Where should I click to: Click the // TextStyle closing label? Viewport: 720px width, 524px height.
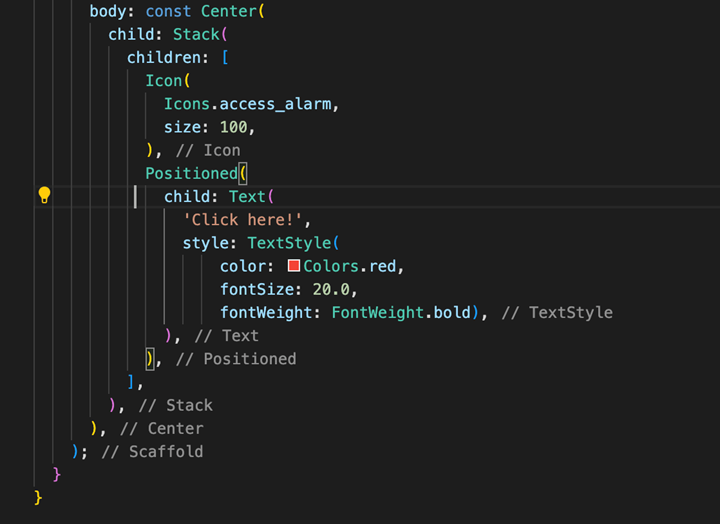coord(557,312)
